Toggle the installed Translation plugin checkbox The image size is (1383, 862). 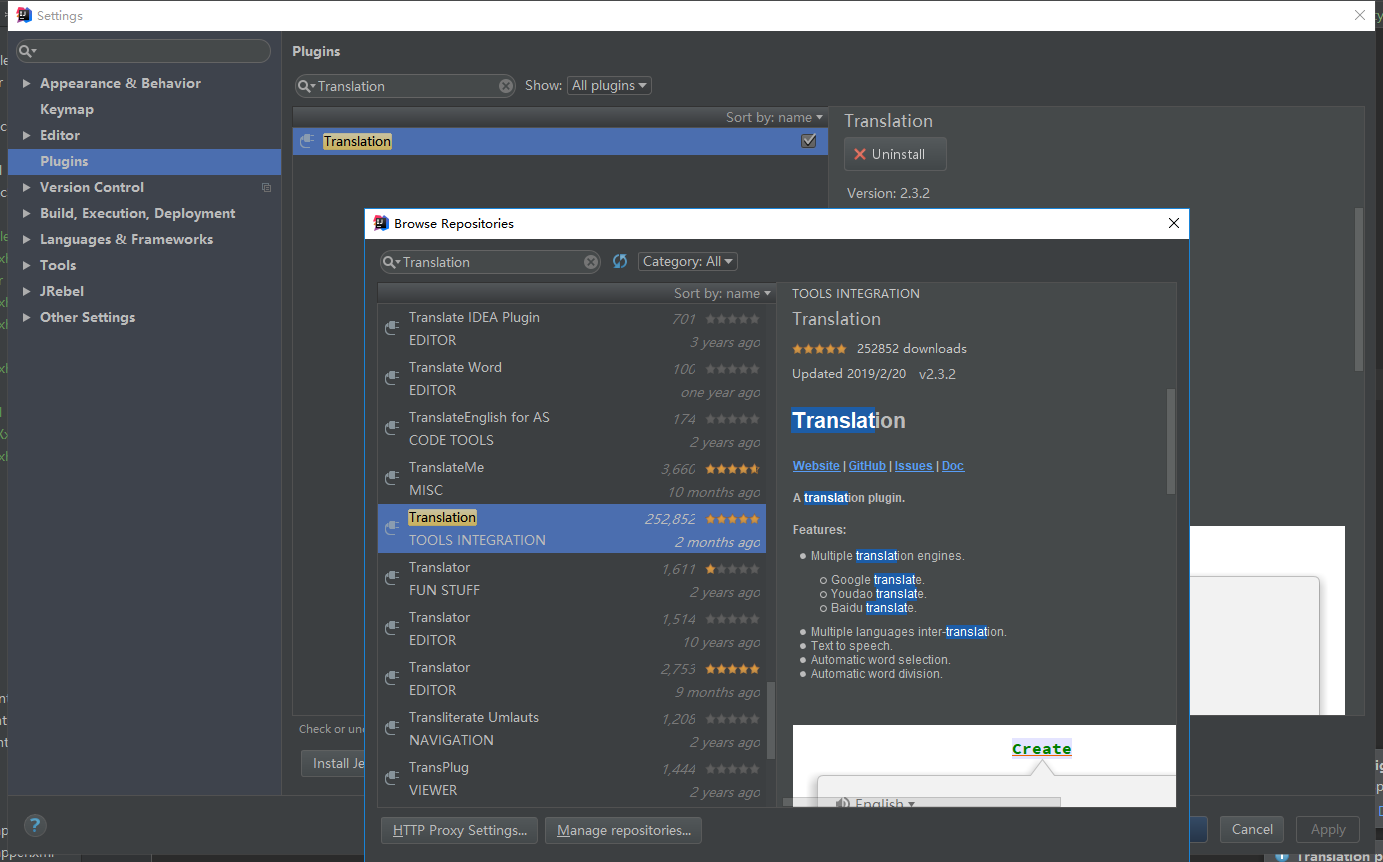click(809, 141)
